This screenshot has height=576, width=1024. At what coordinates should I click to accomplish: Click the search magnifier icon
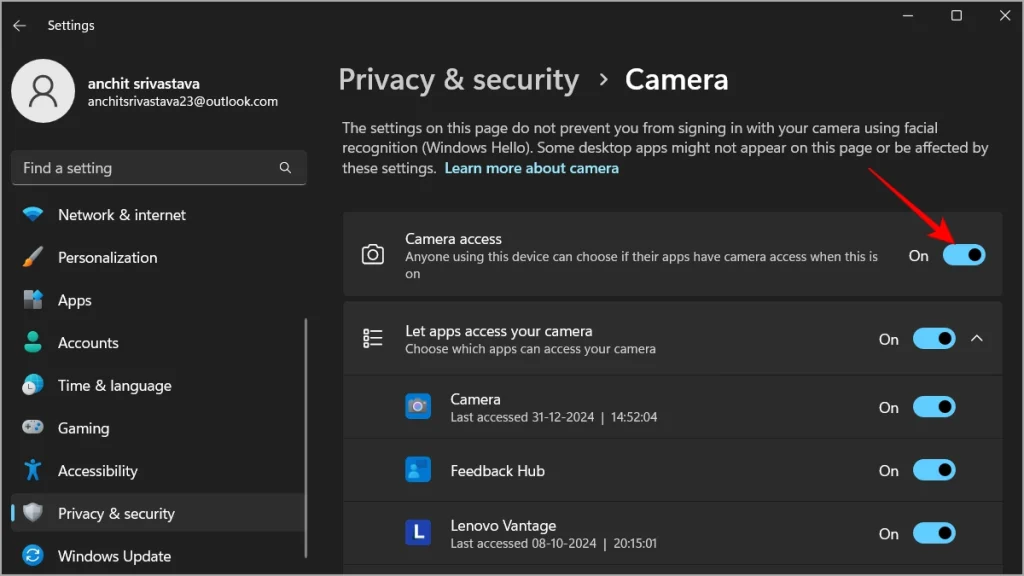coord(285,168)
